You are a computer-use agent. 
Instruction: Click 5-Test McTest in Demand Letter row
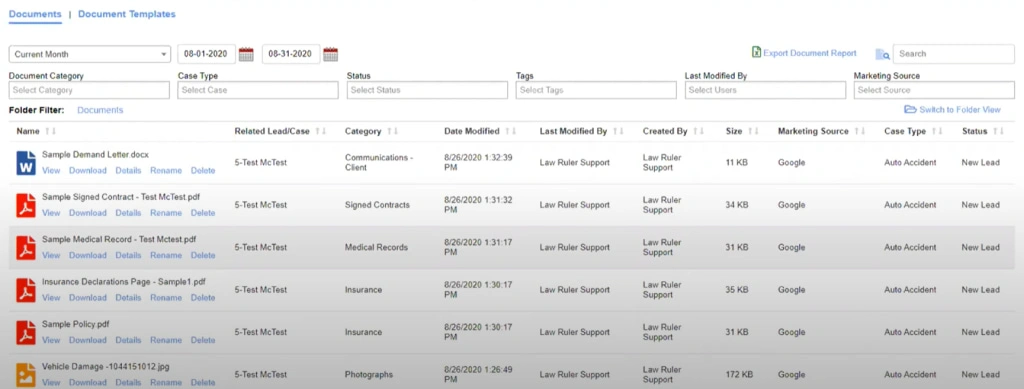[x=261, y=163]
